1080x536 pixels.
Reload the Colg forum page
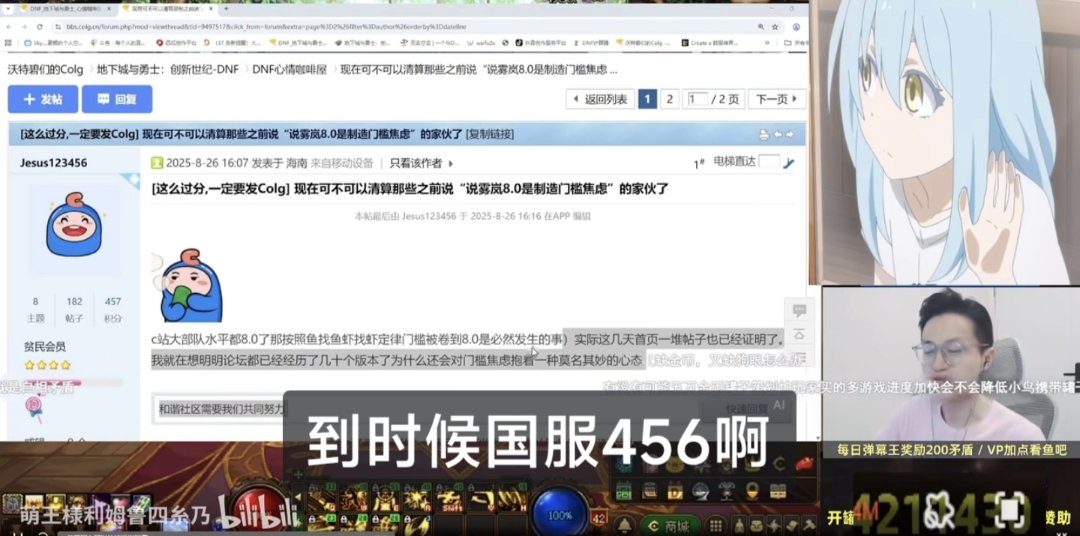39,26
